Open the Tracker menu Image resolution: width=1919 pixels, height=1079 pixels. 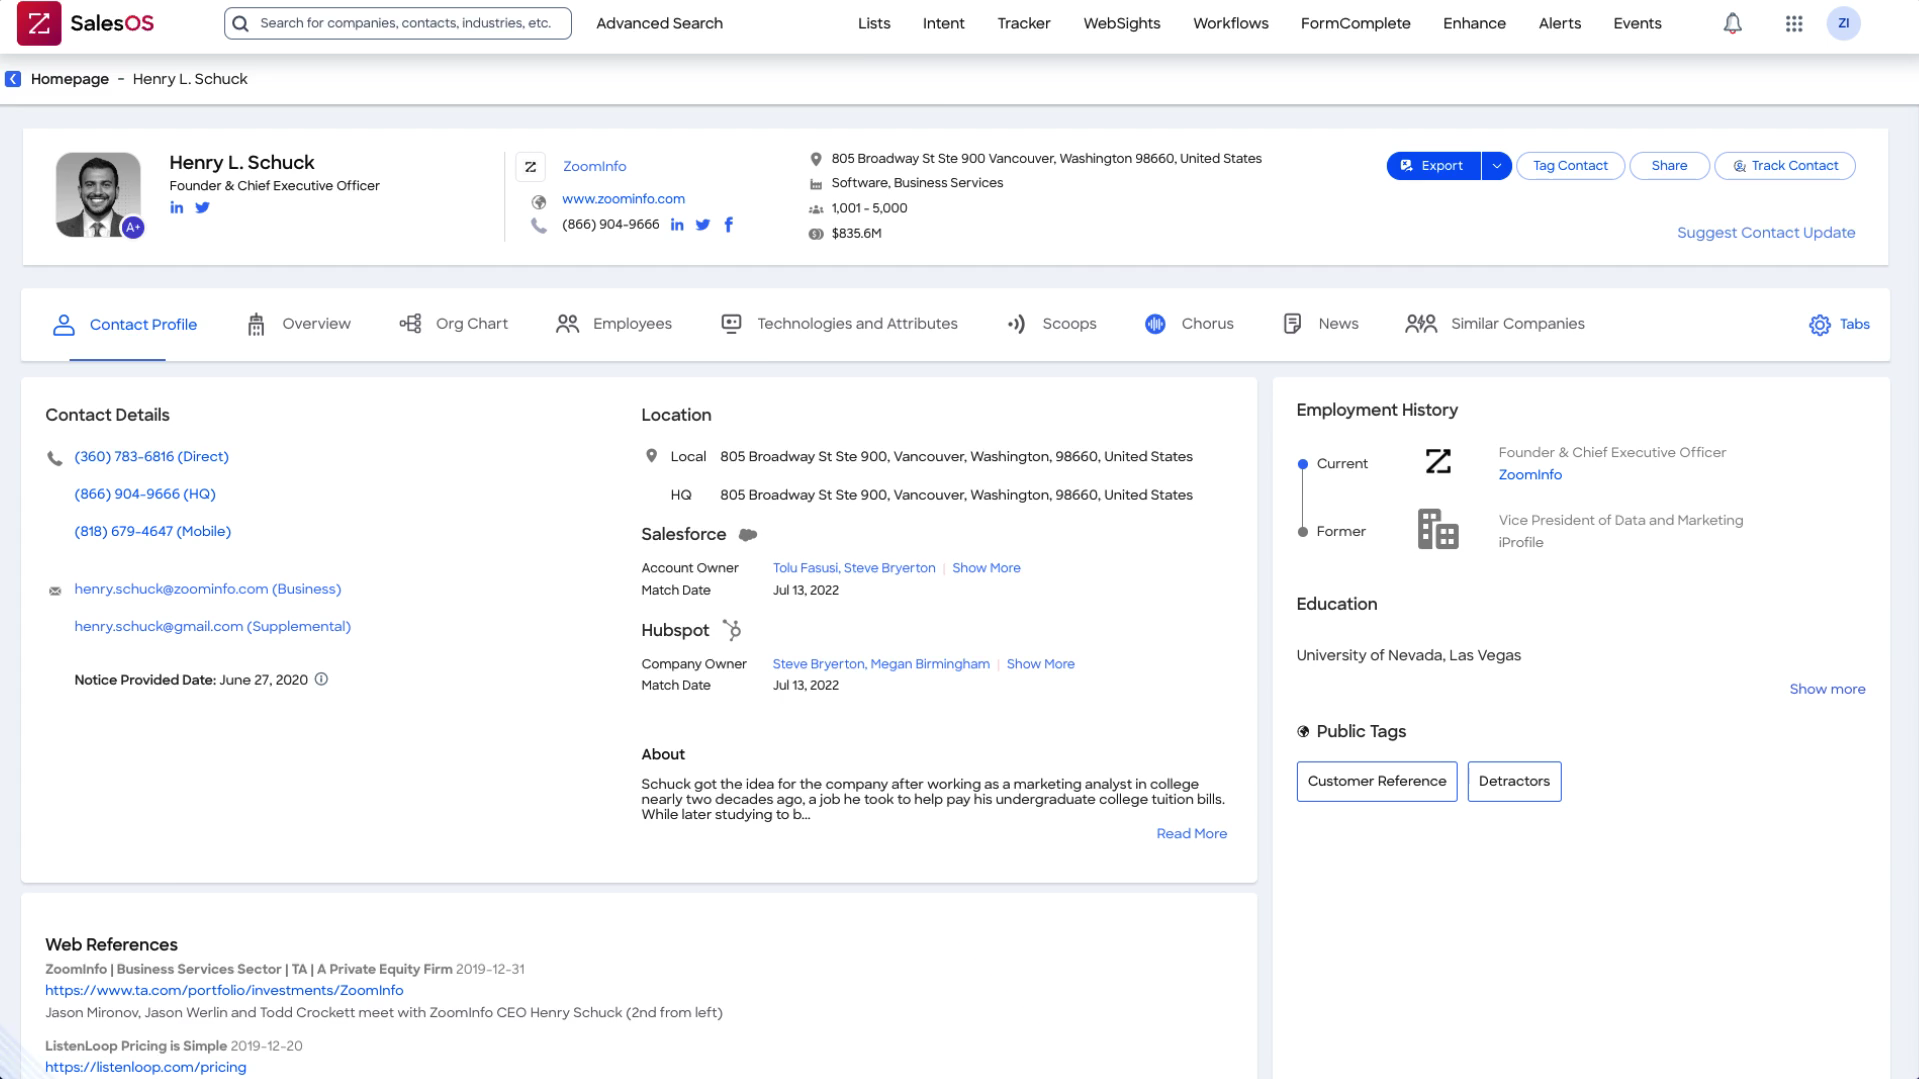[x=1023, y=23]
